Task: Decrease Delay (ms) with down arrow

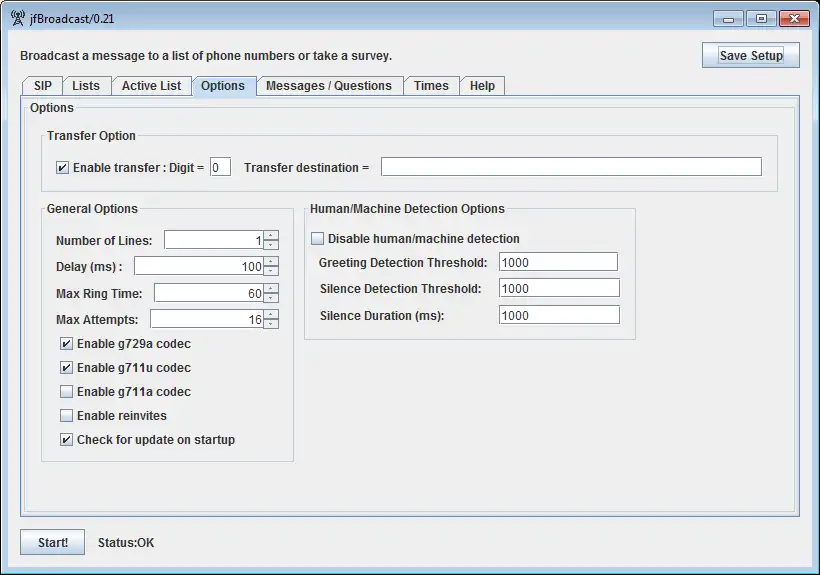Action: pyautogui.click(x=271, y=271)
